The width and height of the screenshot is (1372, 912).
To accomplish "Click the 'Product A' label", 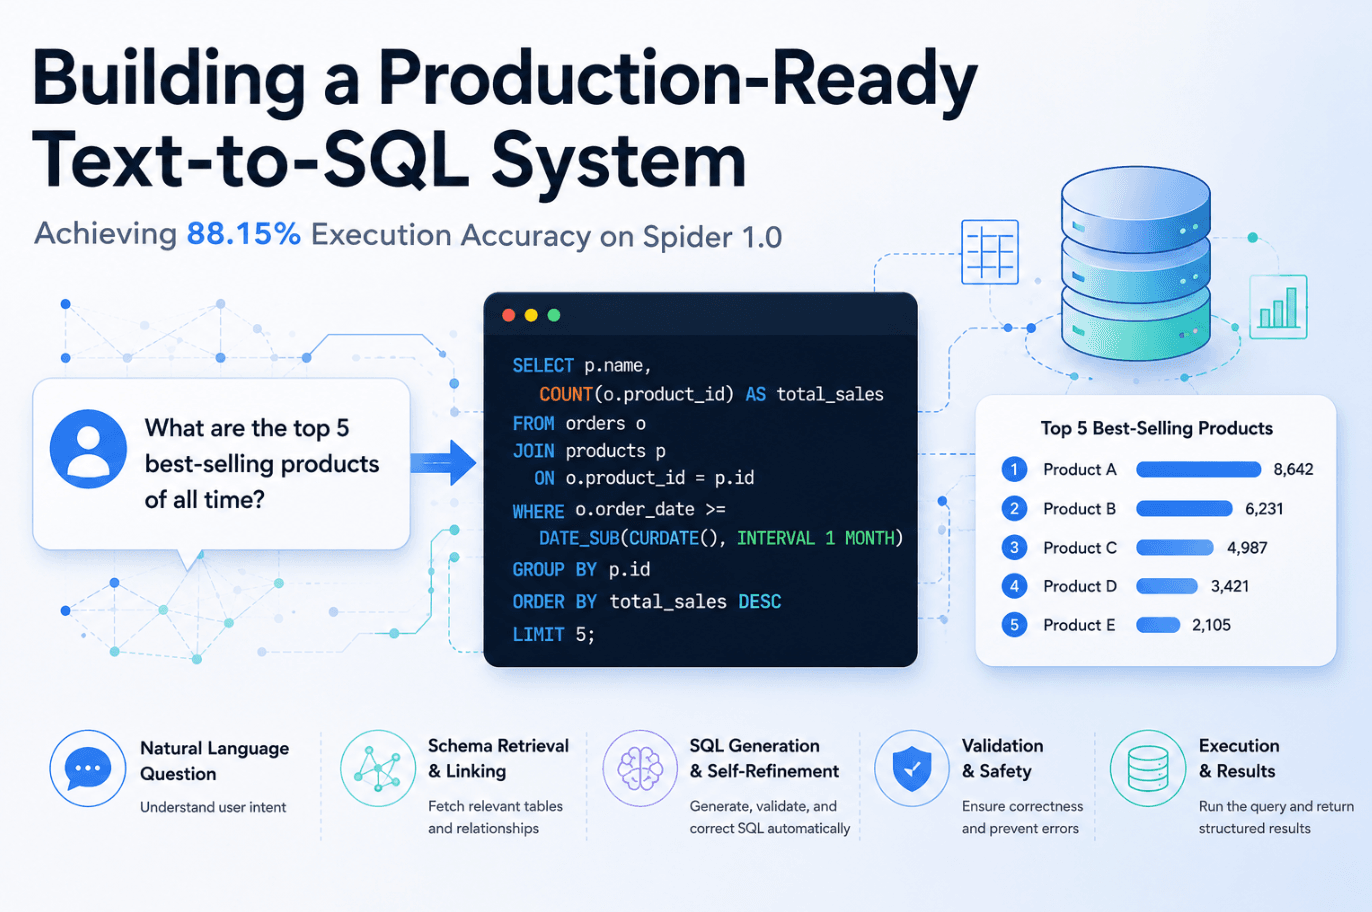I will click(x=1079, y=469).
